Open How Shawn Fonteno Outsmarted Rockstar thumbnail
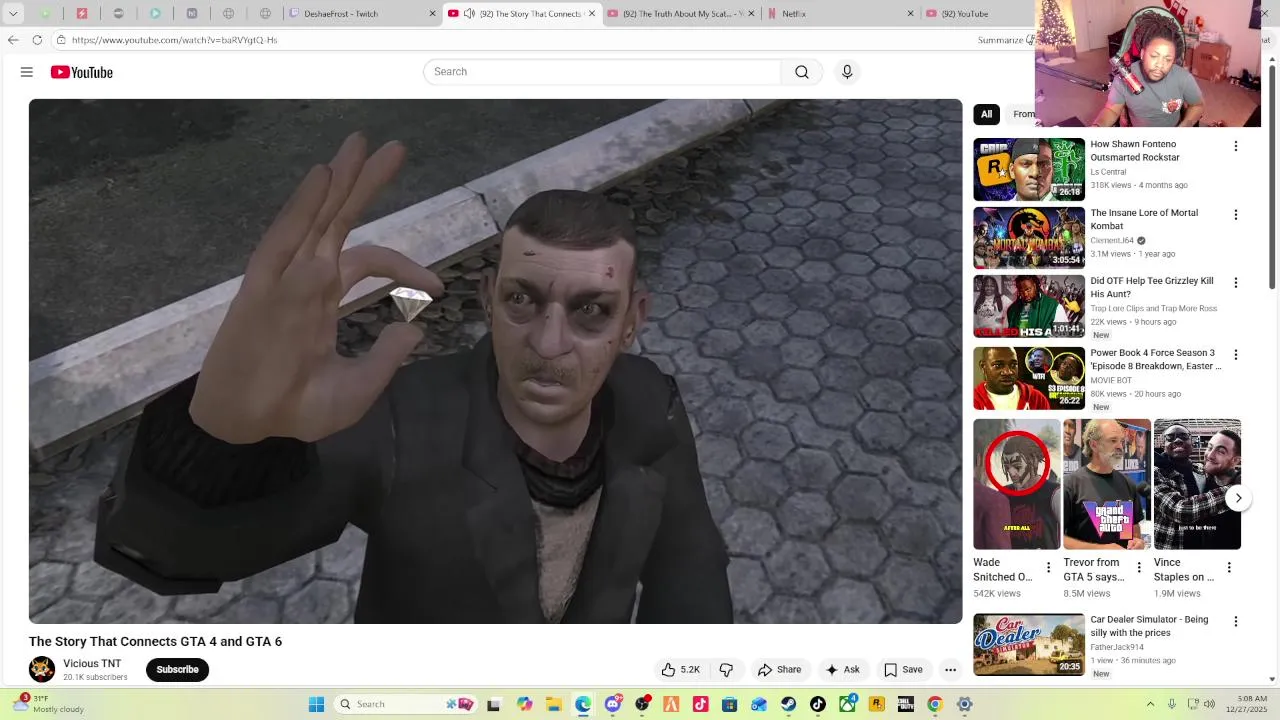Image resolution: width=1280 pixels, height=720 pixels. click(1029, 170)
